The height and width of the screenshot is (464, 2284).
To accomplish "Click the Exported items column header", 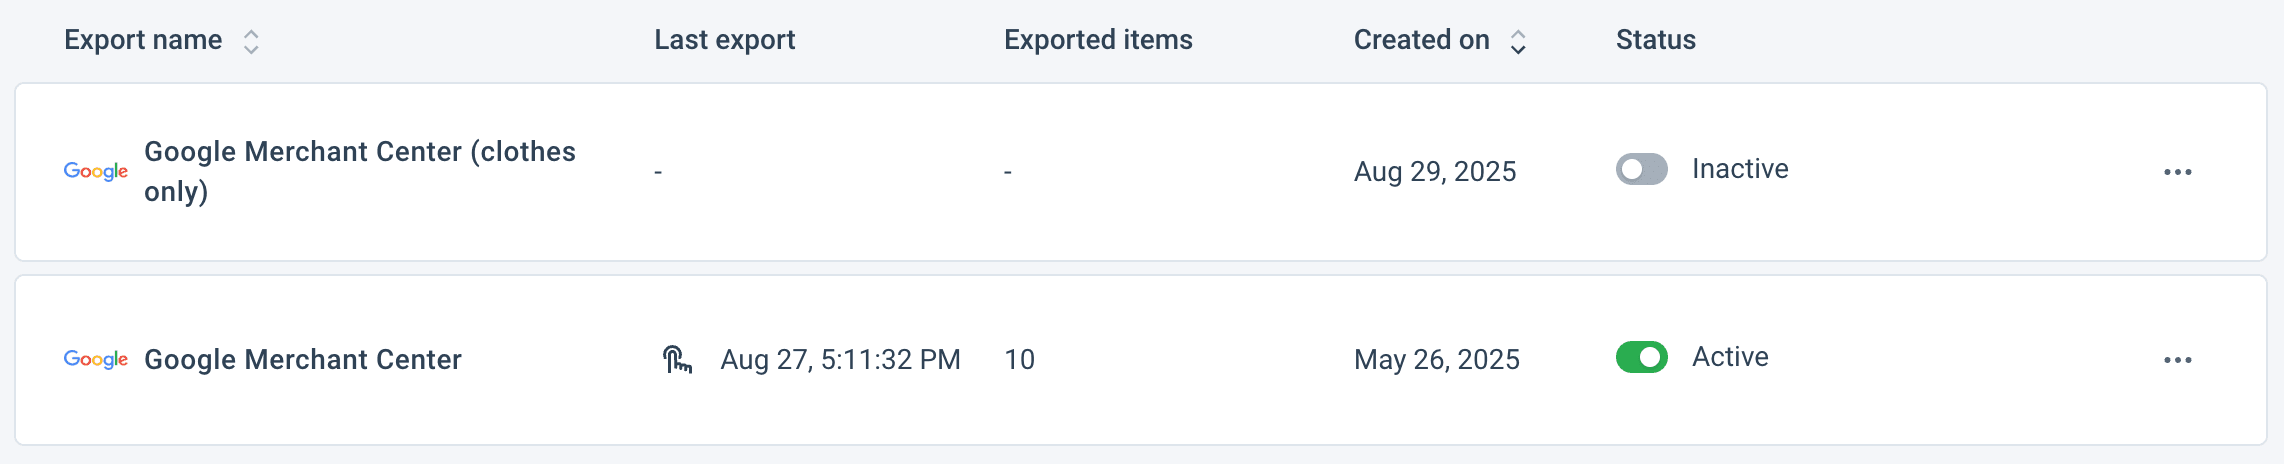I will pyautogui.click(x=1098, y=40).
